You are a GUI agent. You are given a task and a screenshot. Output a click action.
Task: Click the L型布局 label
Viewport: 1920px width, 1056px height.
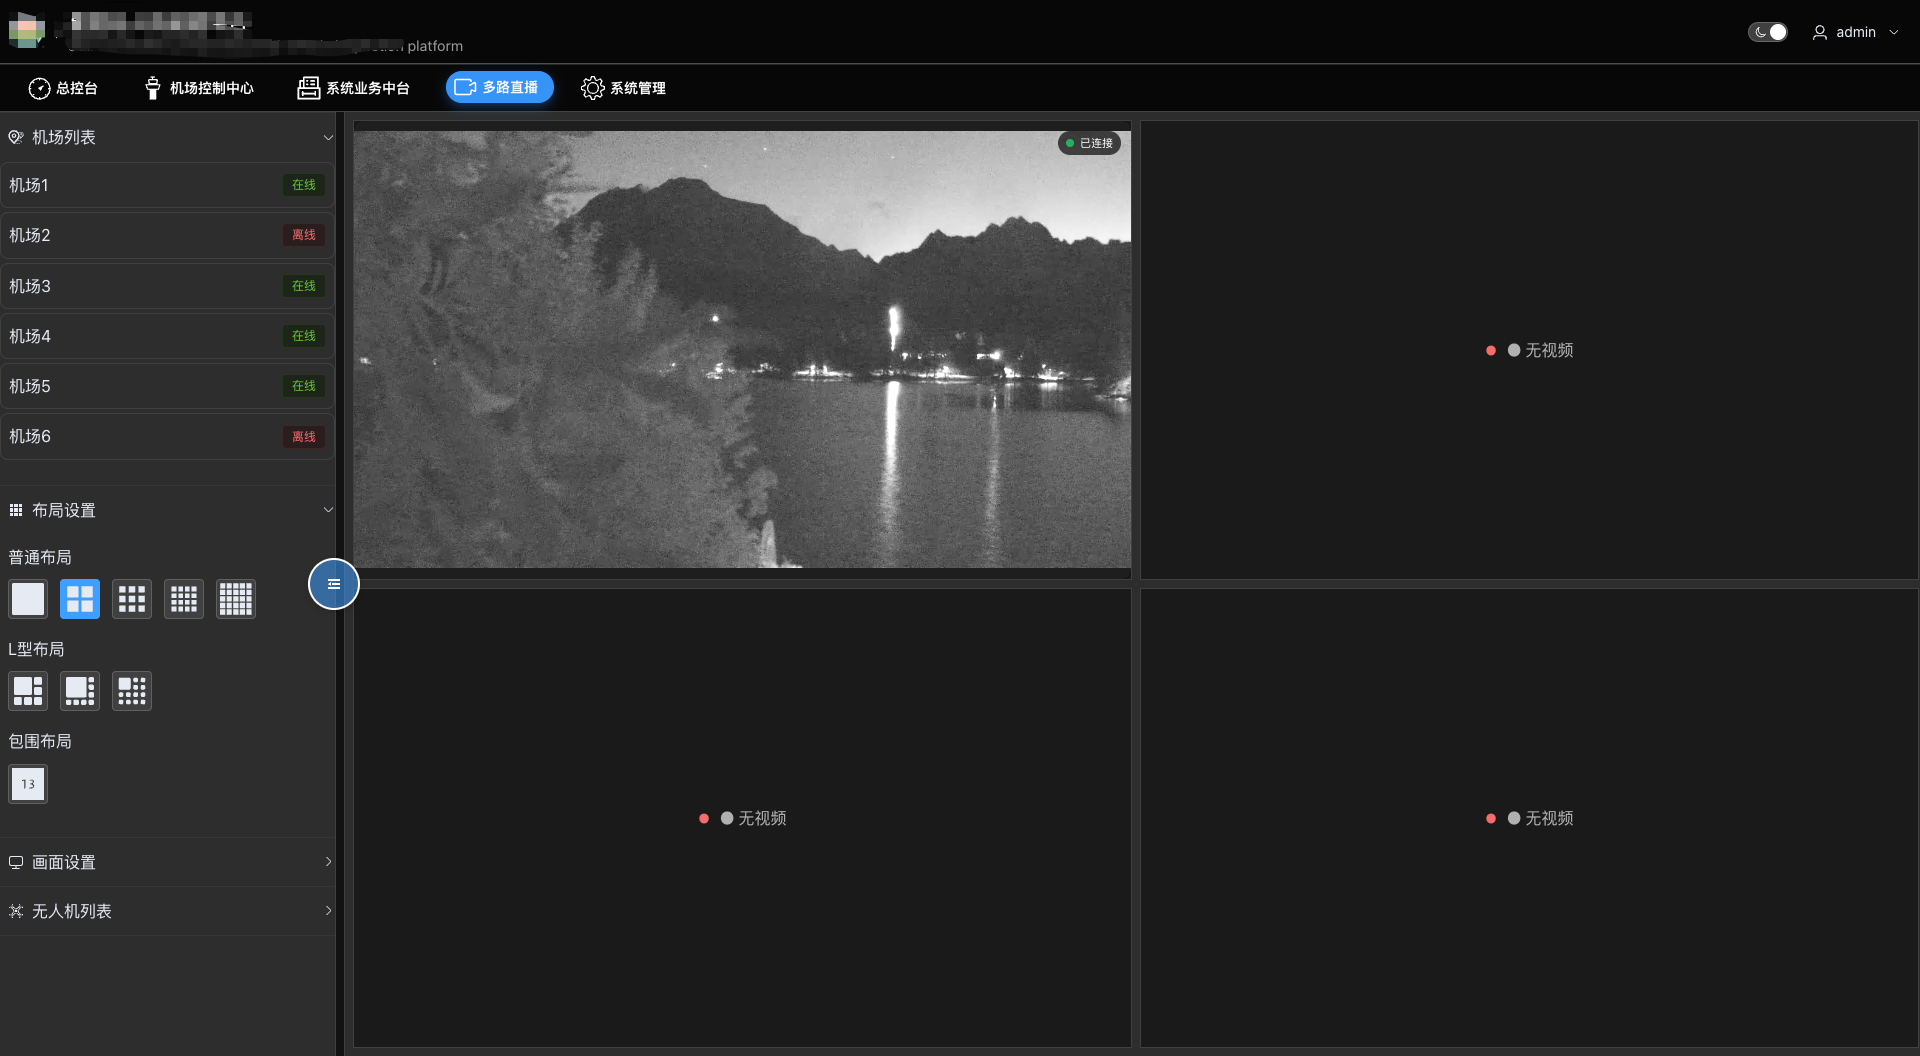(x=36, y=649)
